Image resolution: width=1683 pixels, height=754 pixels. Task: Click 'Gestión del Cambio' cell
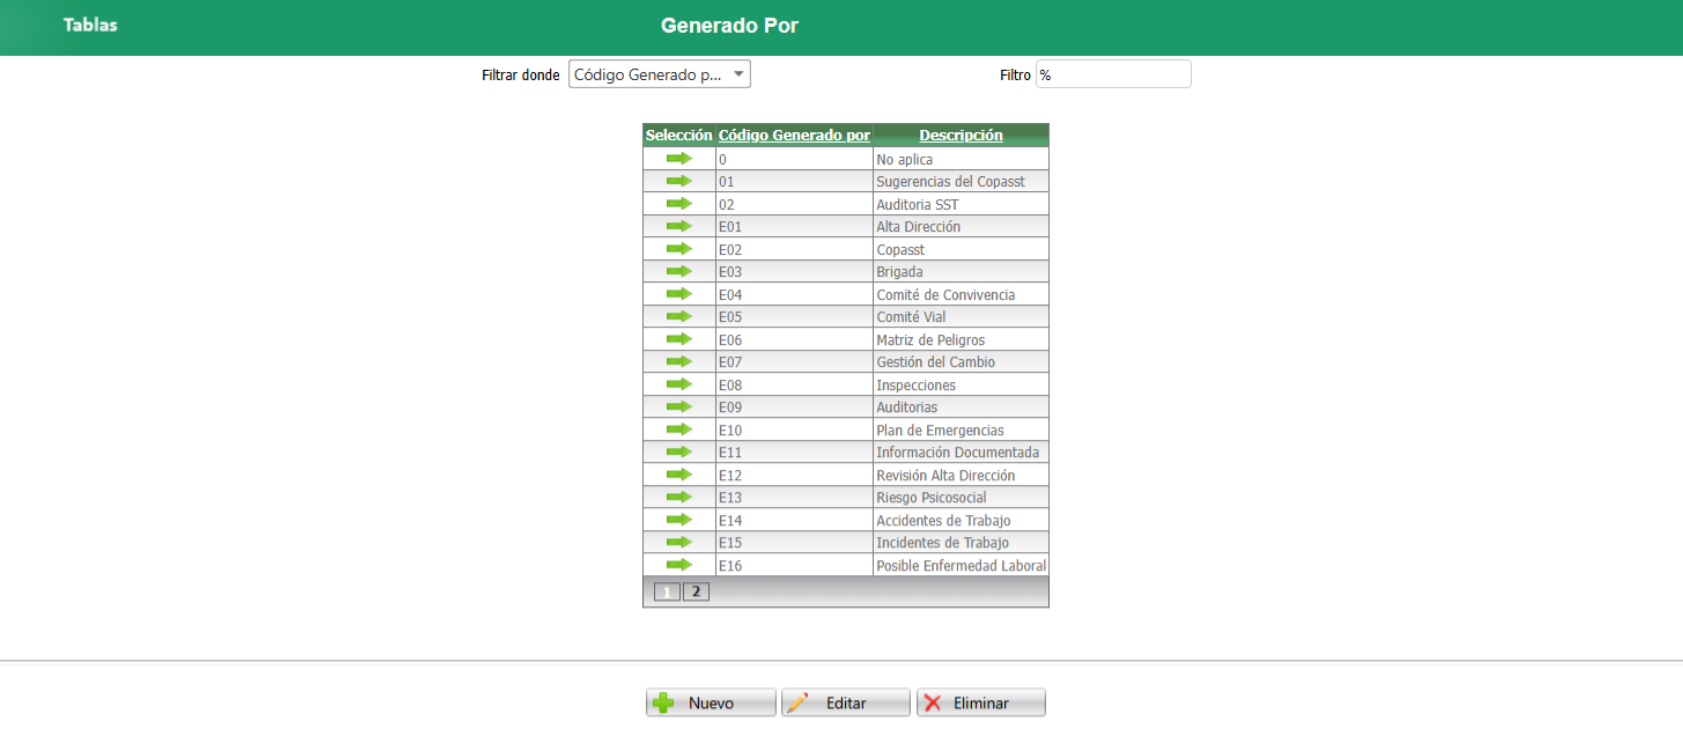pyautogui.click(x=961, y=362)
